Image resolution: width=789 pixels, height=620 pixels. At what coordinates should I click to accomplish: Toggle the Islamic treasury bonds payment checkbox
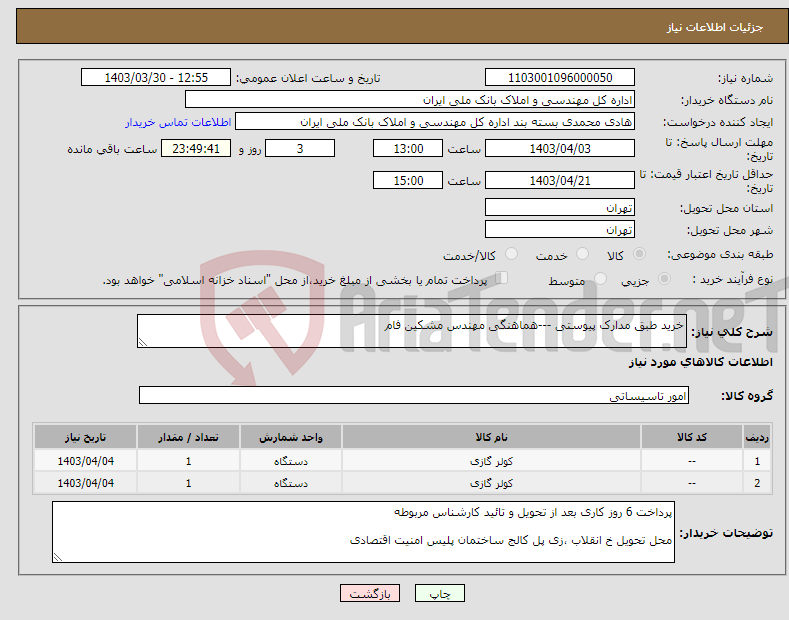coord(501,278)
